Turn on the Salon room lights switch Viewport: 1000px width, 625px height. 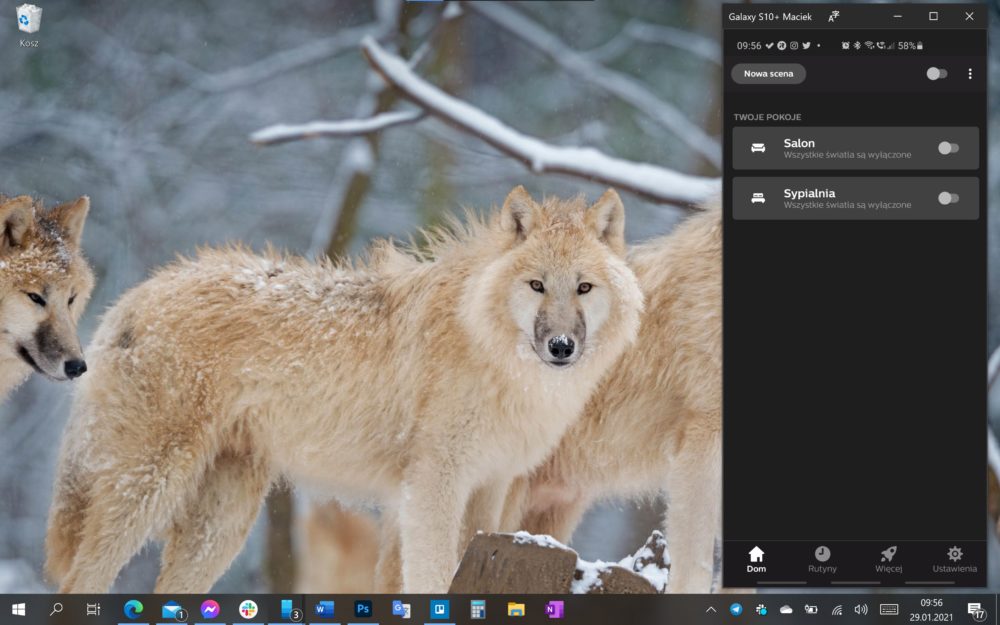pos(948,148)
